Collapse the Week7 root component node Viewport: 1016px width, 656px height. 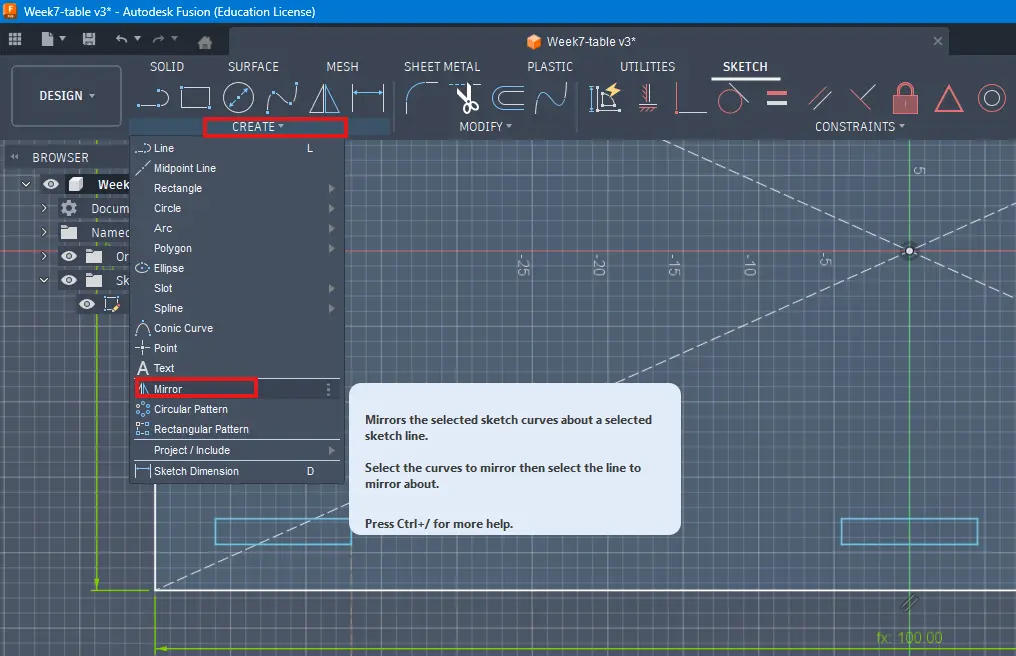tap(26, 184)
